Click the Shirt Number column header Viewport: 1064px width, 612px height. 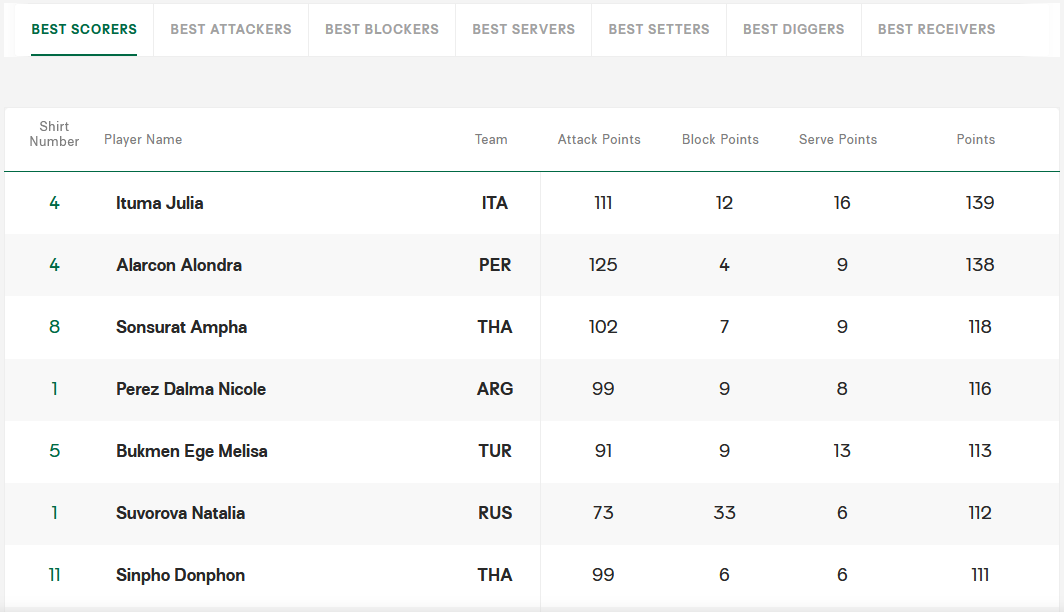pos(54,134)
